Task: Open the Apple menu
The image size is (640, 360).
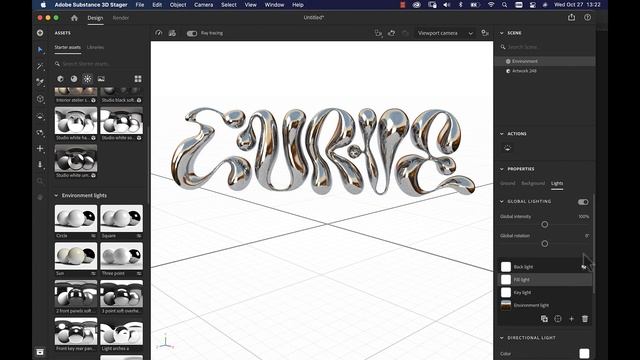Action: 43,5
